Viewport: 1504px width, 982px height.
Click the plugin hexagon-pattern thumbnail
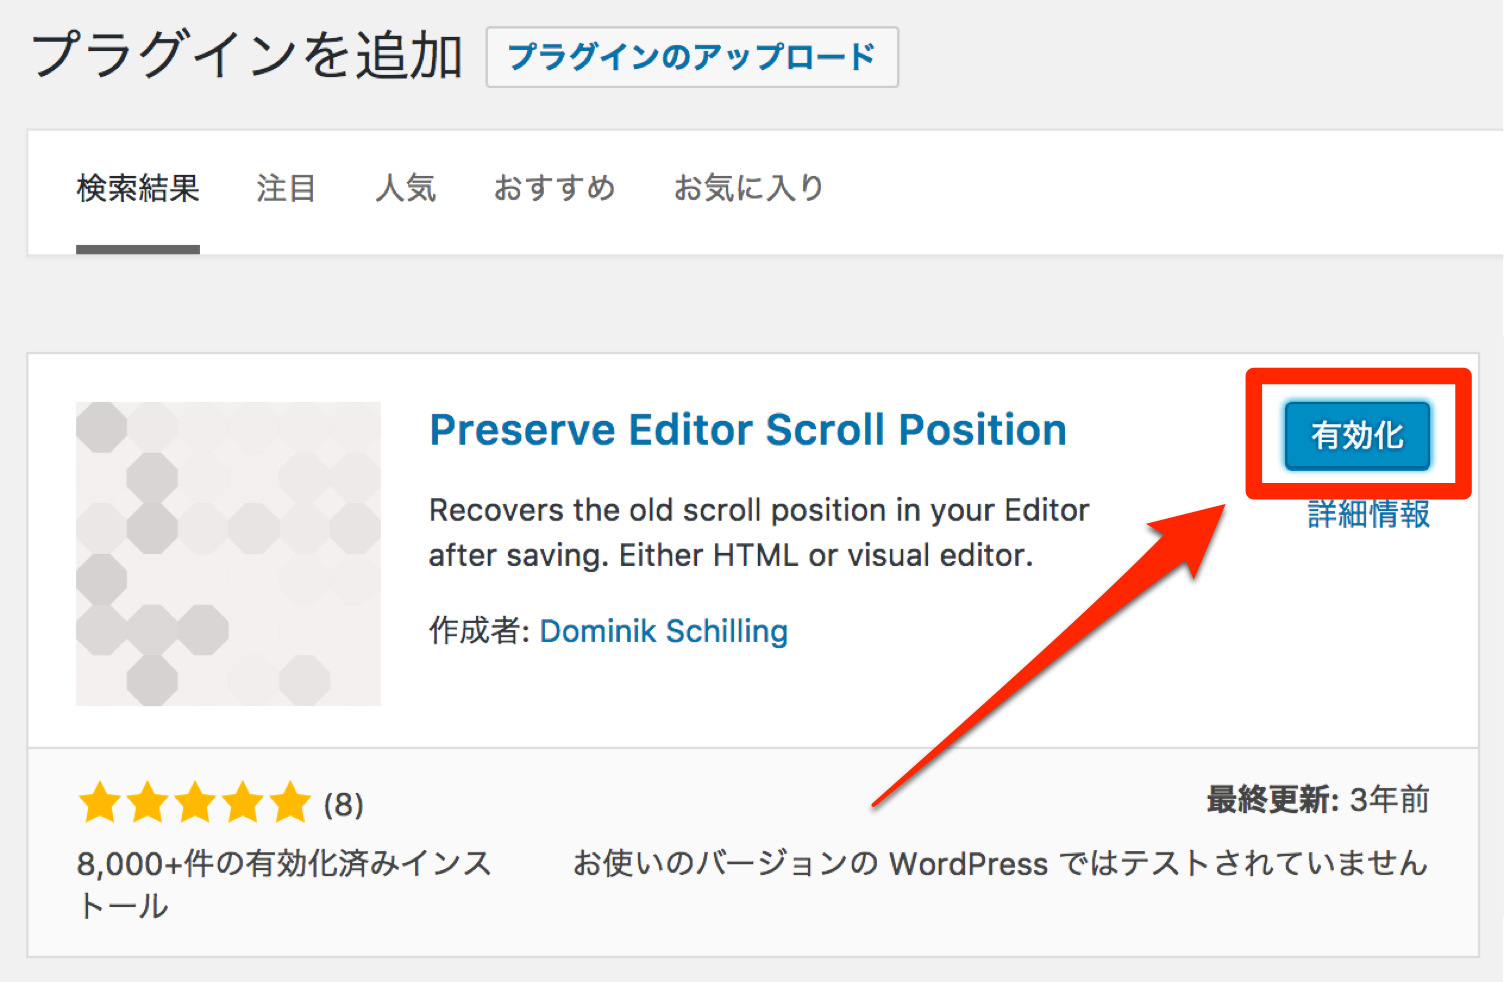coord(228,552)
